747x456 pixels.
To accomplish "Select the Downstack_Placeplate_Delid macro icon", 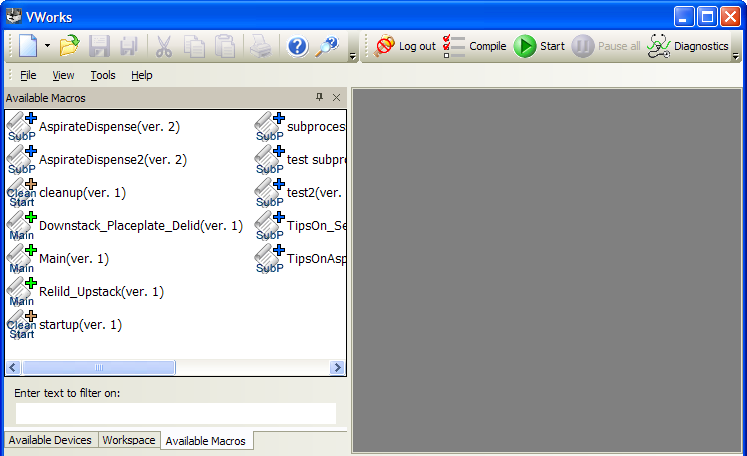I will point(22,225).
